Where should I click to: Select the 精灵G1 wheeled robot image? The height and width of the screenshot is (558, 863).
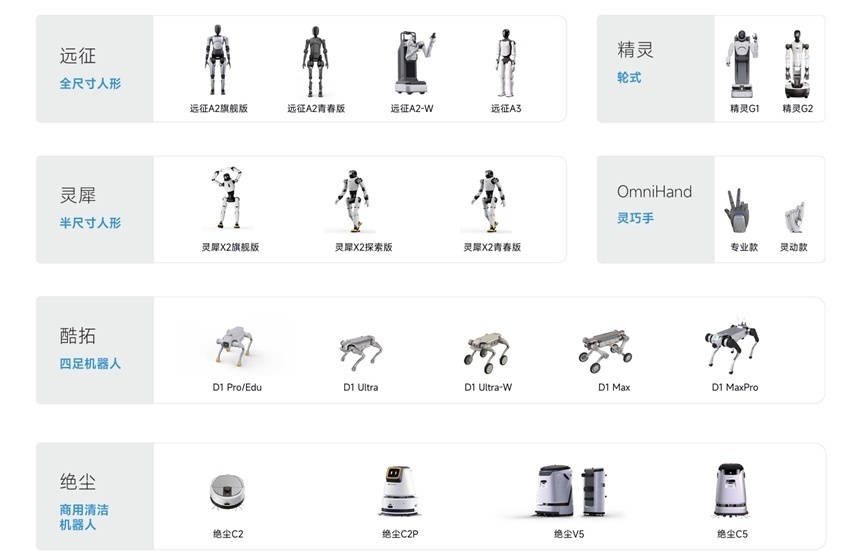pyautogui.click(x=742, y=64)
